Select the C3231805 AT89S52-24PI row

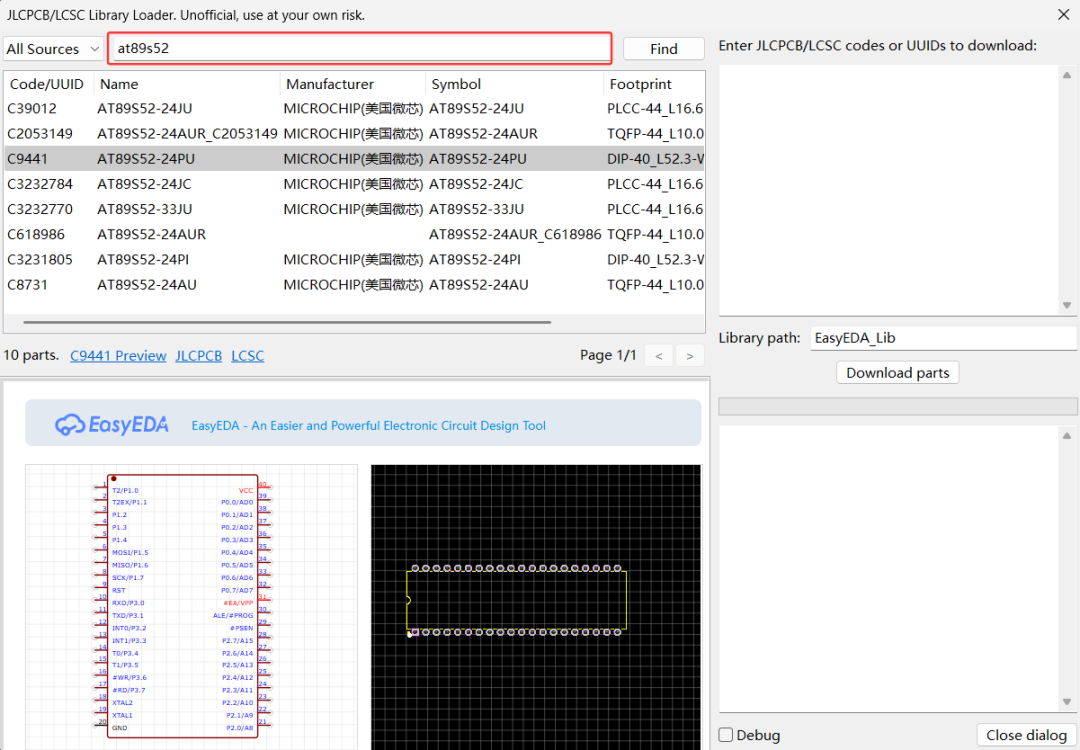click(x=355, y=260)
